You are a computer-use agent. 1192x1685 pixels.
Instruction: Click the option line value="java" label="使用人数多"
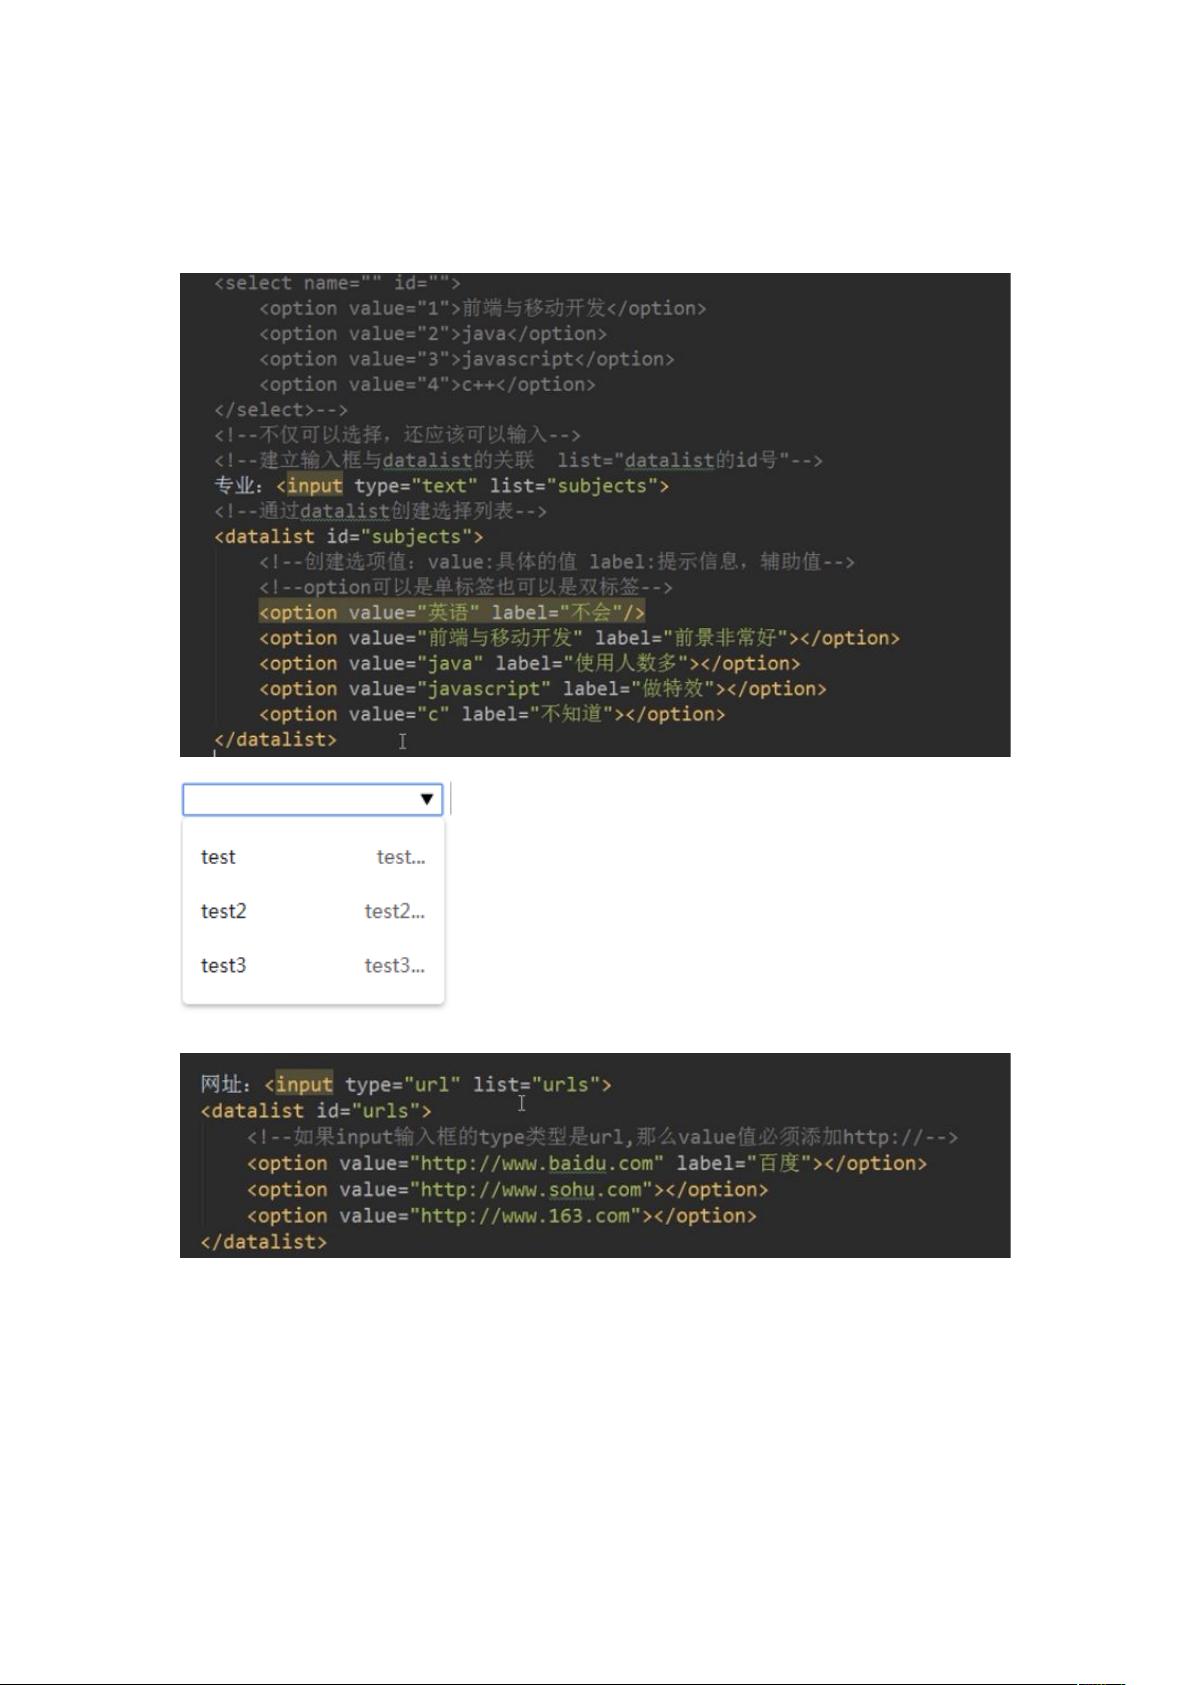coord(529,663)
